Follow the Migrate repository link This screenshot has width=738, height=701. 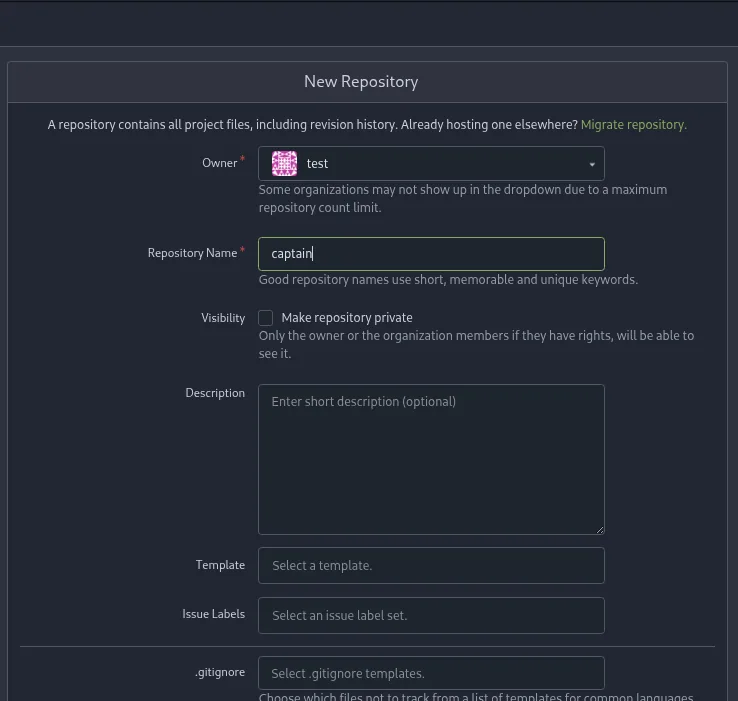(x=634, y=125)
